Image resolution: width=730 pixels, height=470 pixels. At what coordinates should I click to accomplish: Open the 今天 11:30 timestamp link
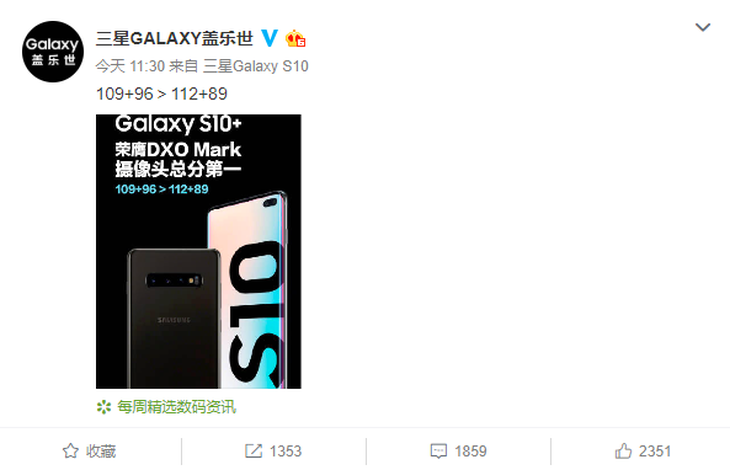tap(130, 66)
